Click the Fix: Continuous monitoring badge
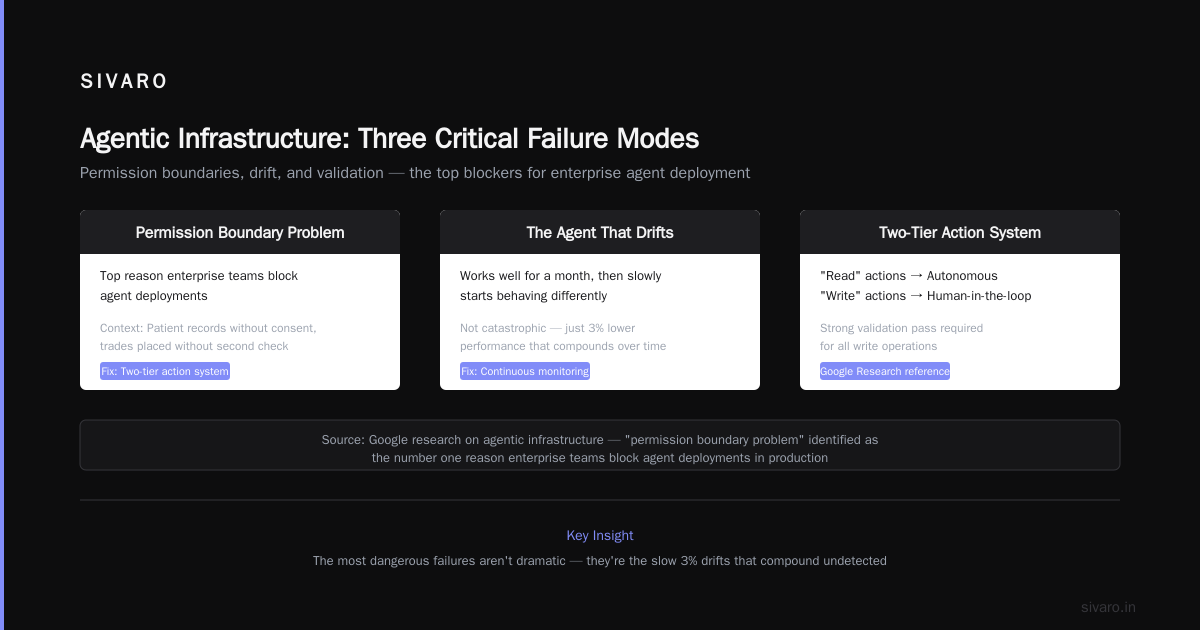1200x630 pixels. click(x=525, y=371)
